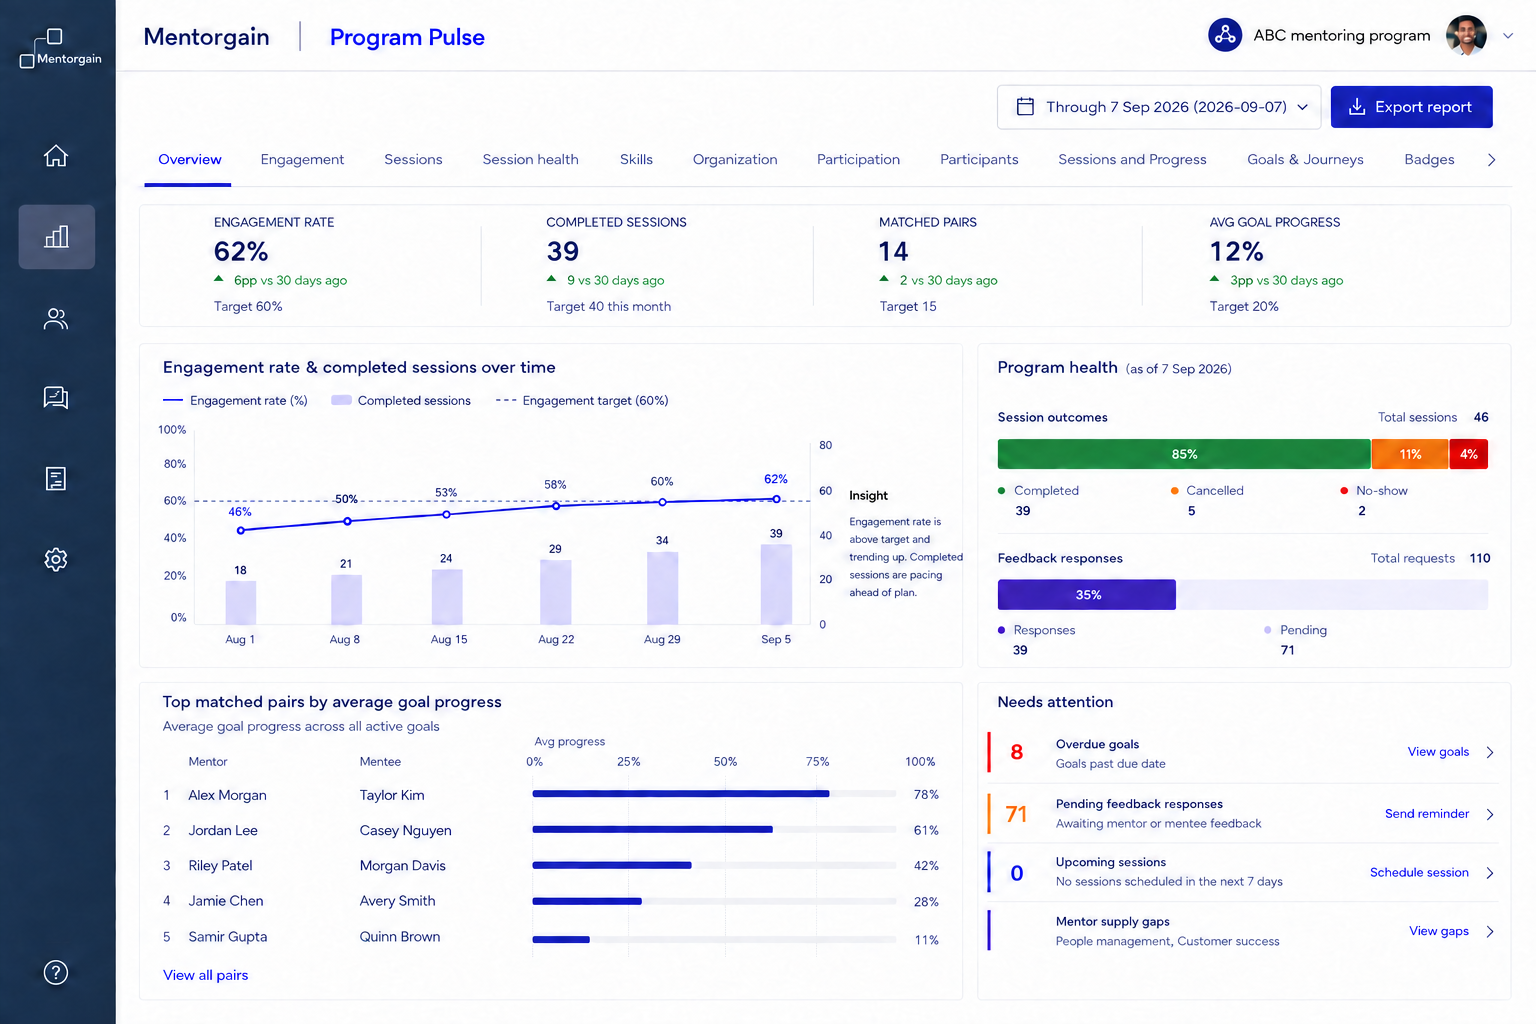Open the people sidebar icon

pyautogui.click(x=56, y=318)
